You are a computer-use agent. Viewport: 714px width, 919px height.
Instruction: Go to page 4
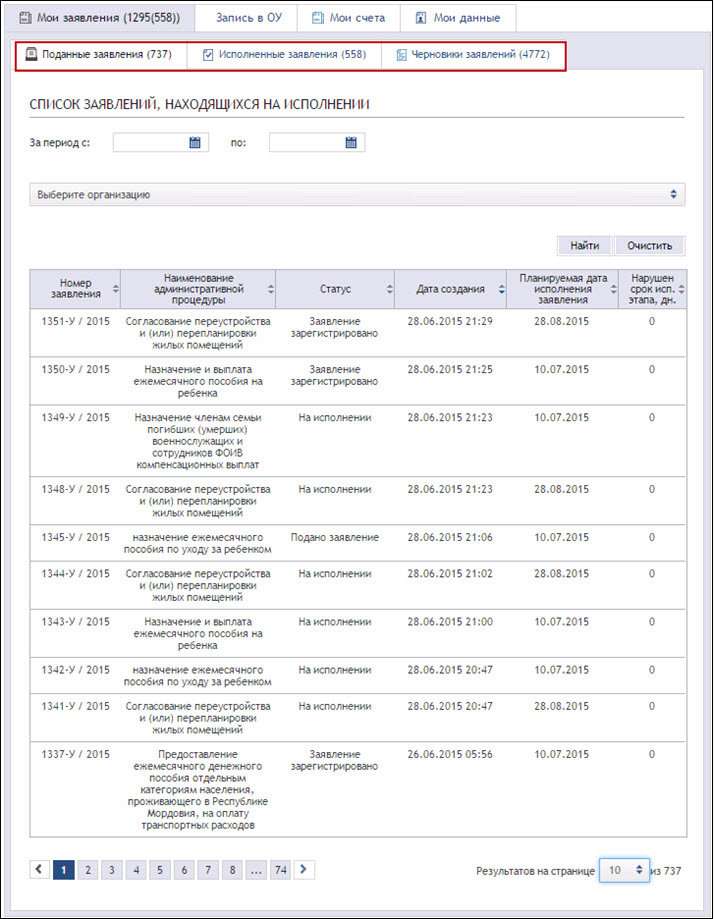pyautogui.click(x=136, y=870)
